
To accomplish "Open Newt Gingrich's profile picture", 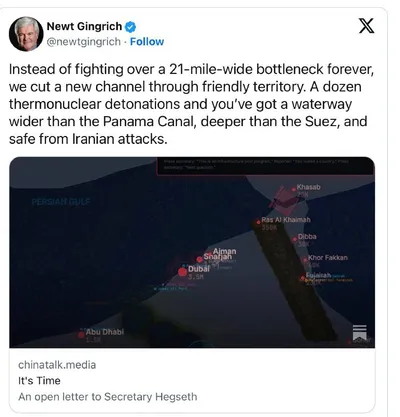I will point(26,34).
